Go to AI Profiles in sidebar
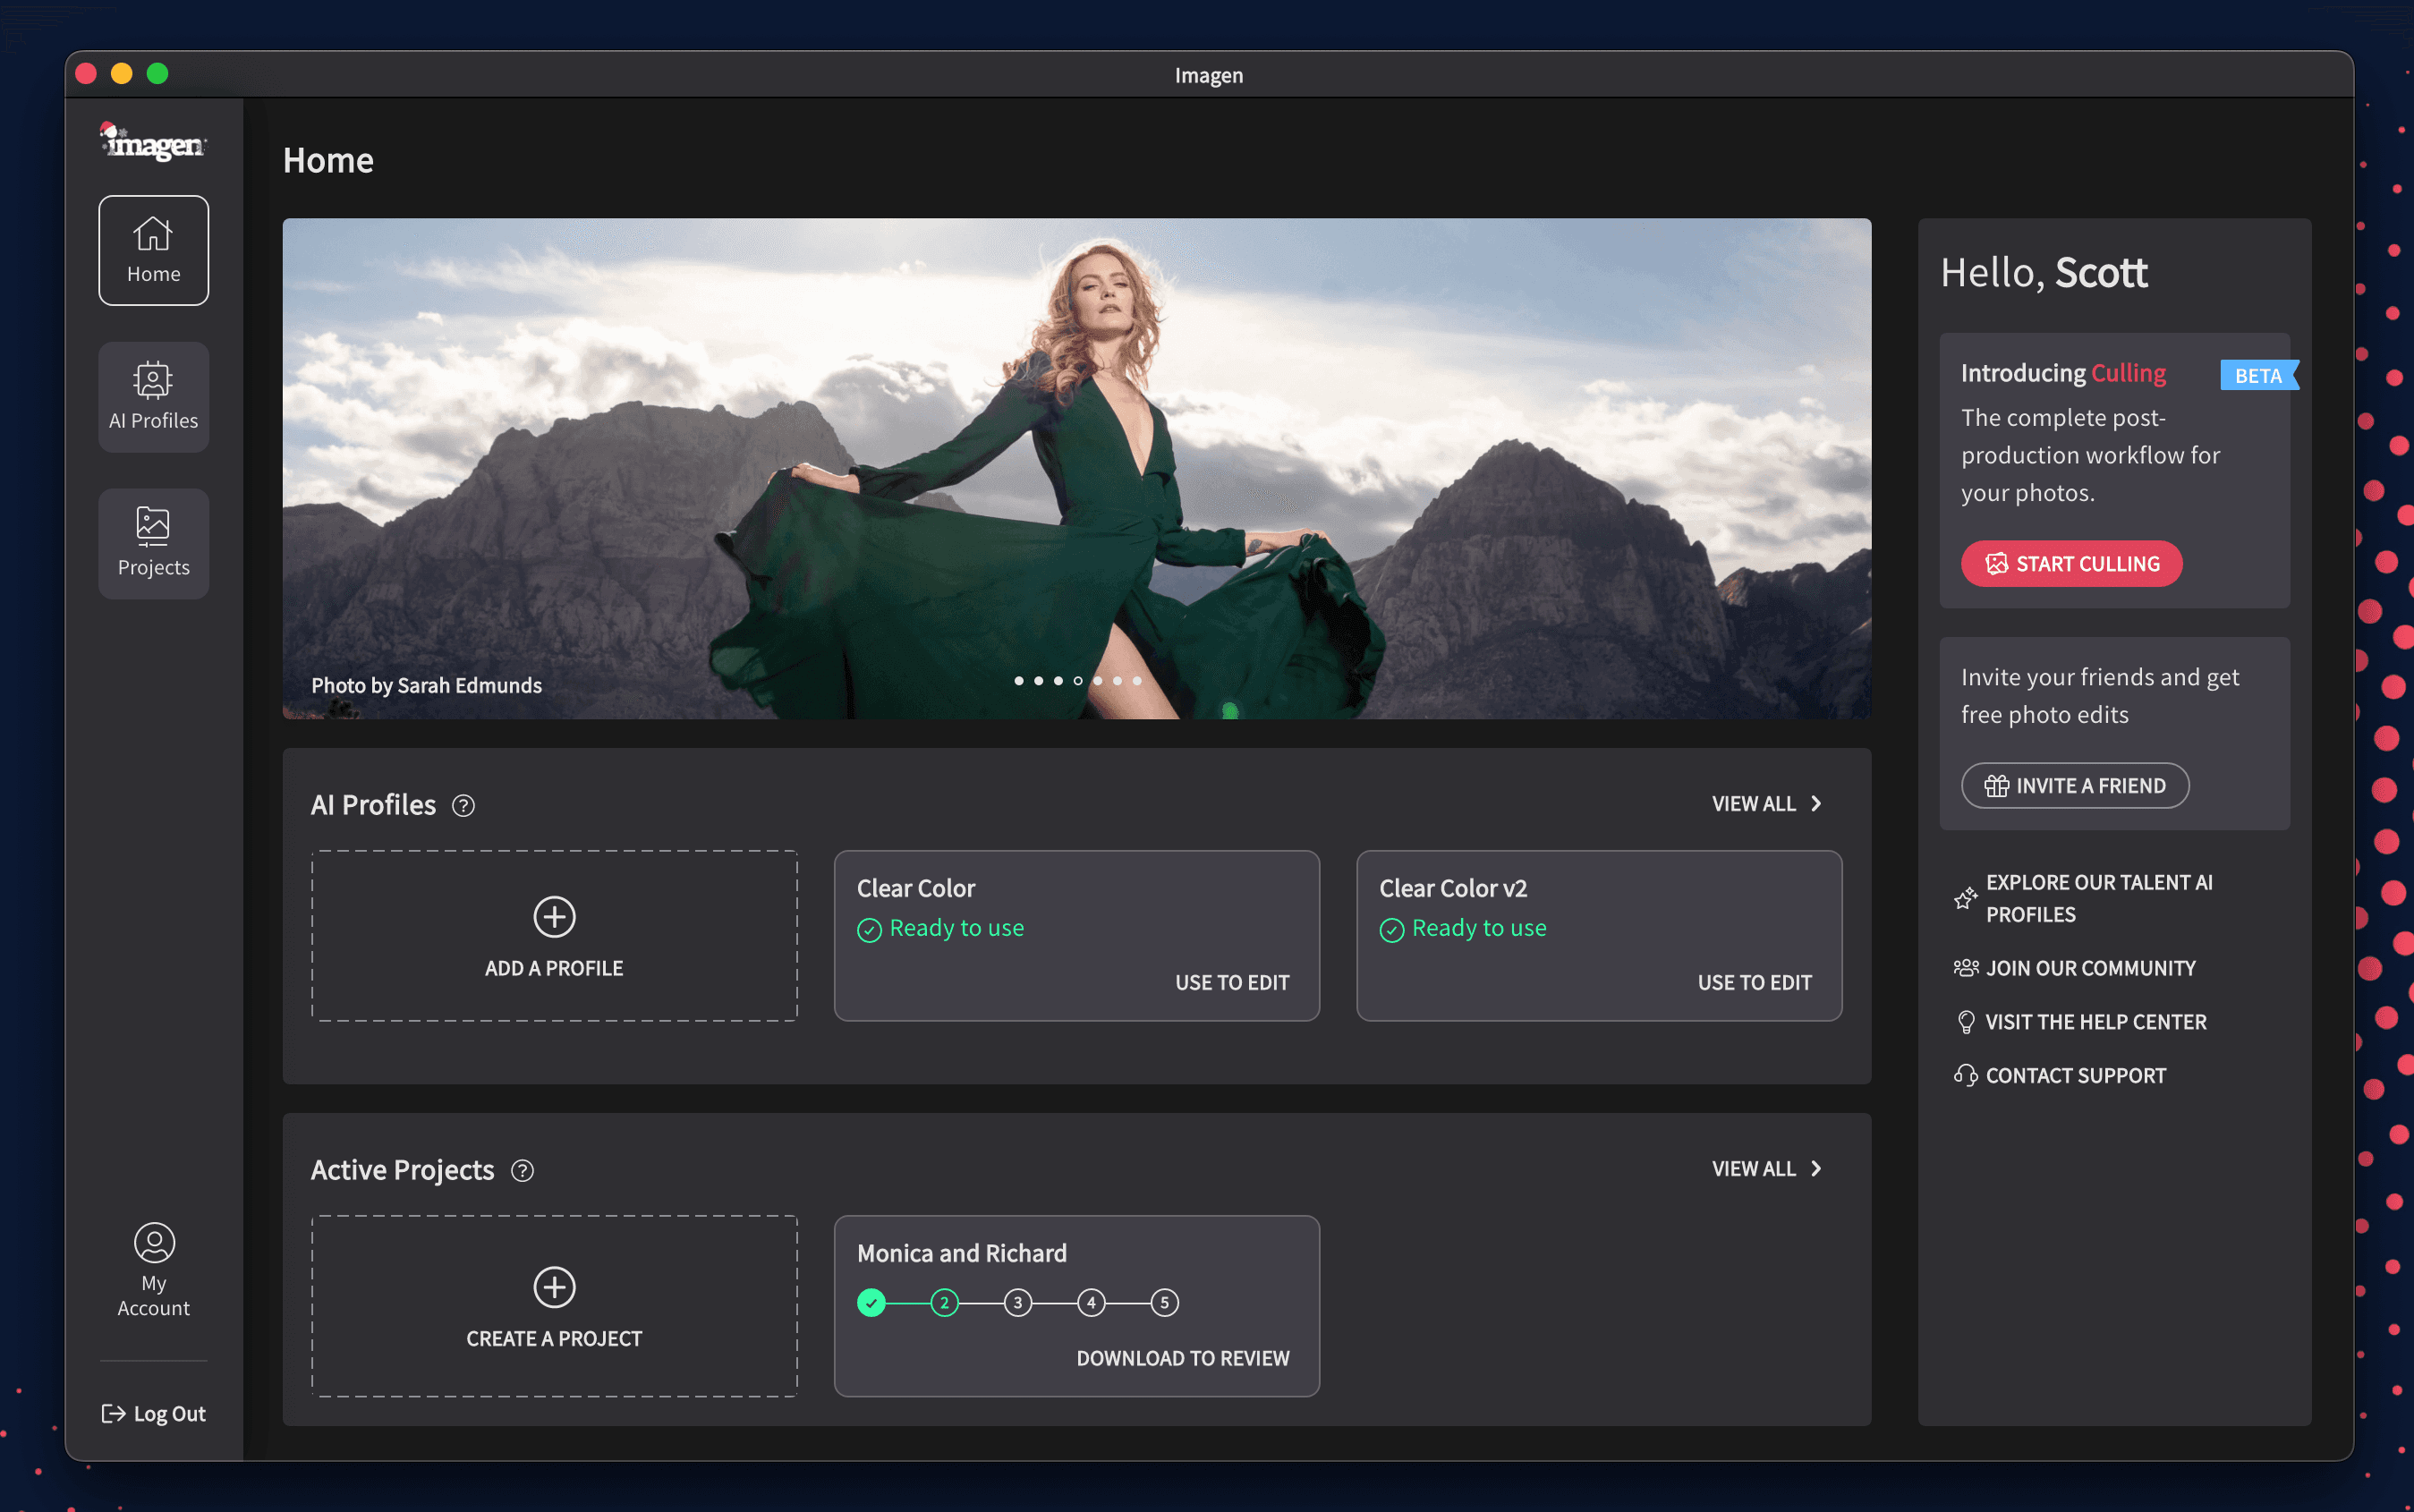The height and width of the screenshot is (1512, 2414). click(153, 397)
